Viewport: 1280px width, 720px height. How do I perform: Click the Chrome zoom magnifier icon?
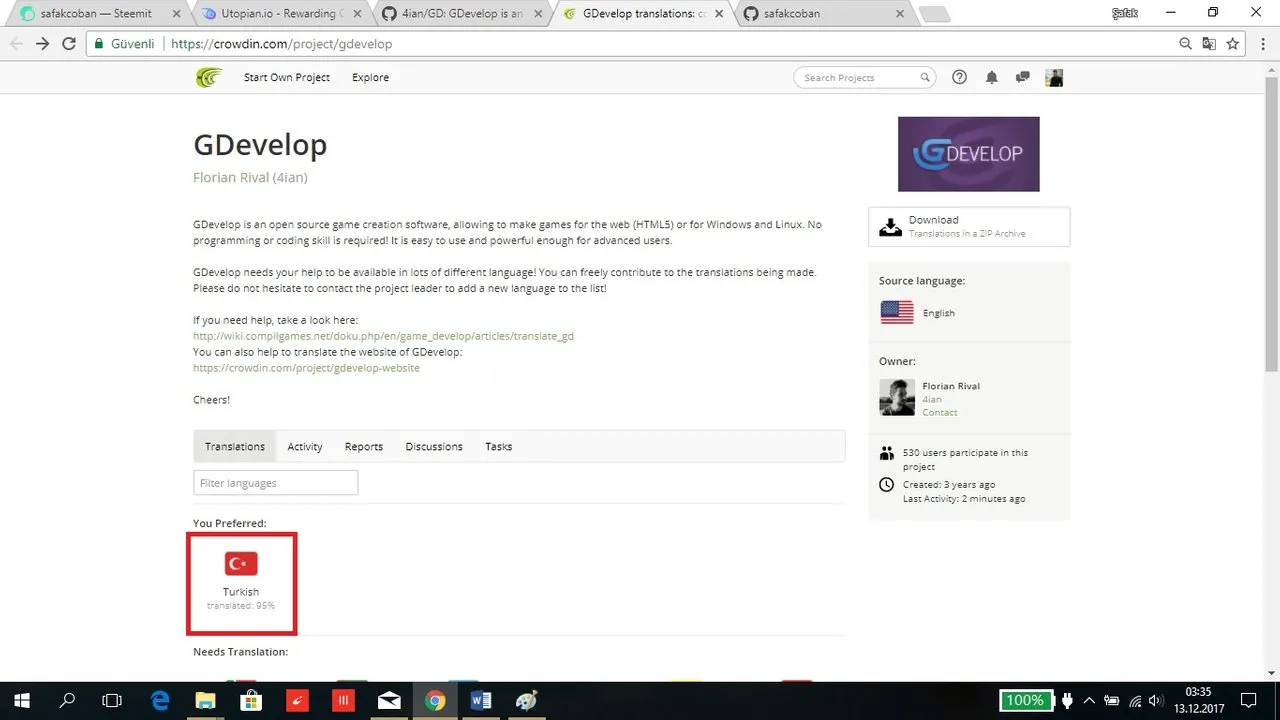(x=1186, y=44)
